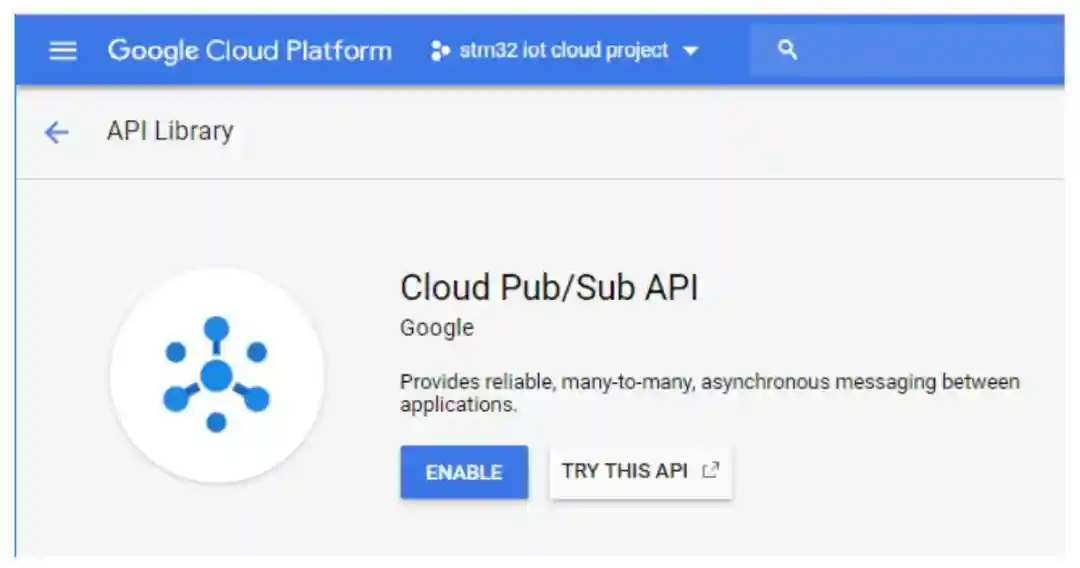The width and height of the screenshot is (1080, 568).
Task: Click the API Library page title
Action: coord(170,131)
